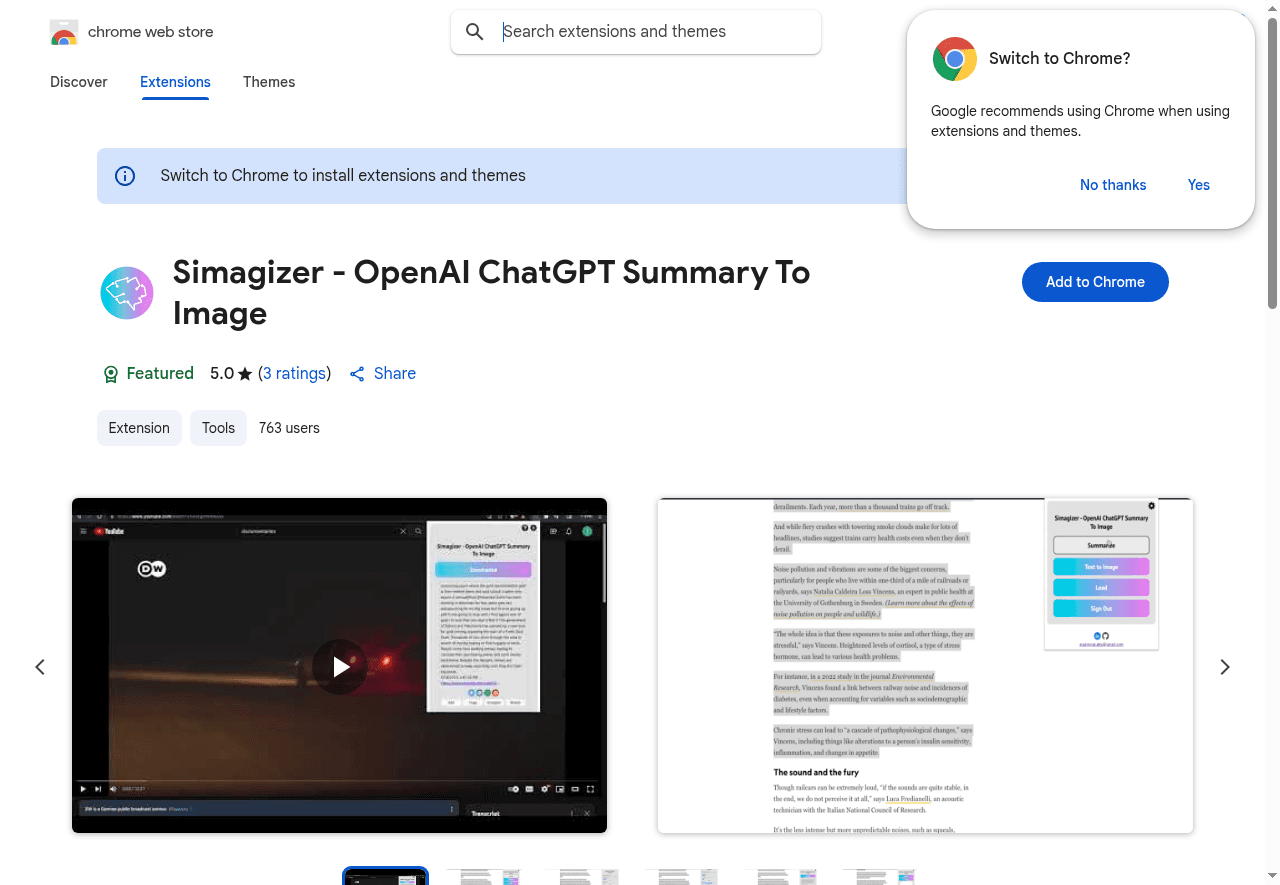Focus the Search extensions and themes field
This screenshot has width=1280, height=885.
(650, 32)
